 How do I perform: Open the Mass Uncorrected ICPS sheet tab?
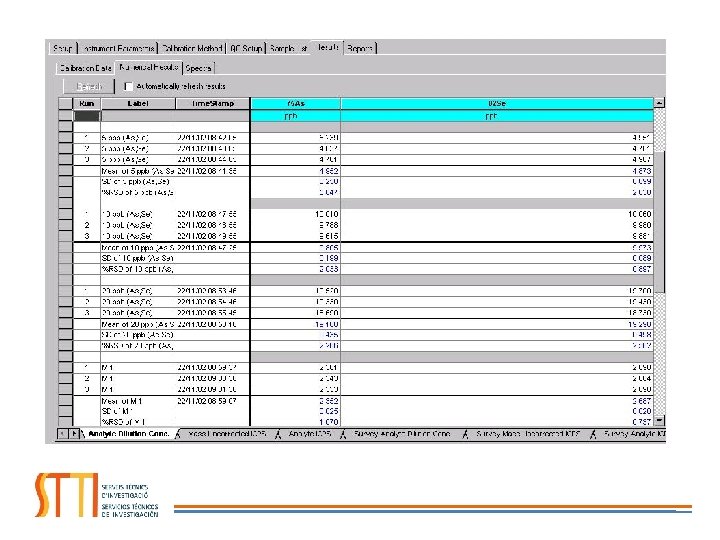[x=227, y=433]
